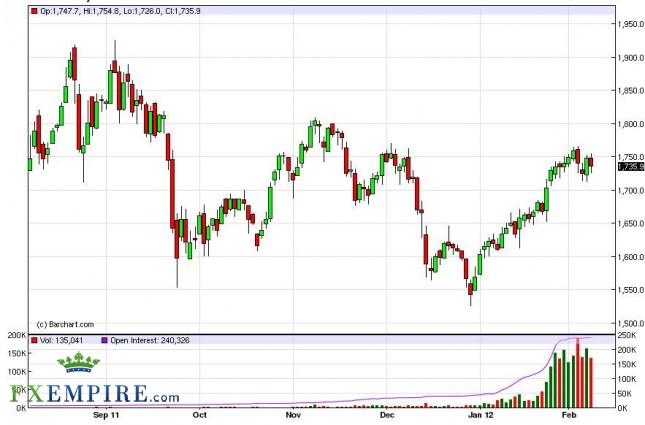Click the 250K right open interest axis label
Image resolution: width=645 pixels, height=425 pixels.
[627, 335]
